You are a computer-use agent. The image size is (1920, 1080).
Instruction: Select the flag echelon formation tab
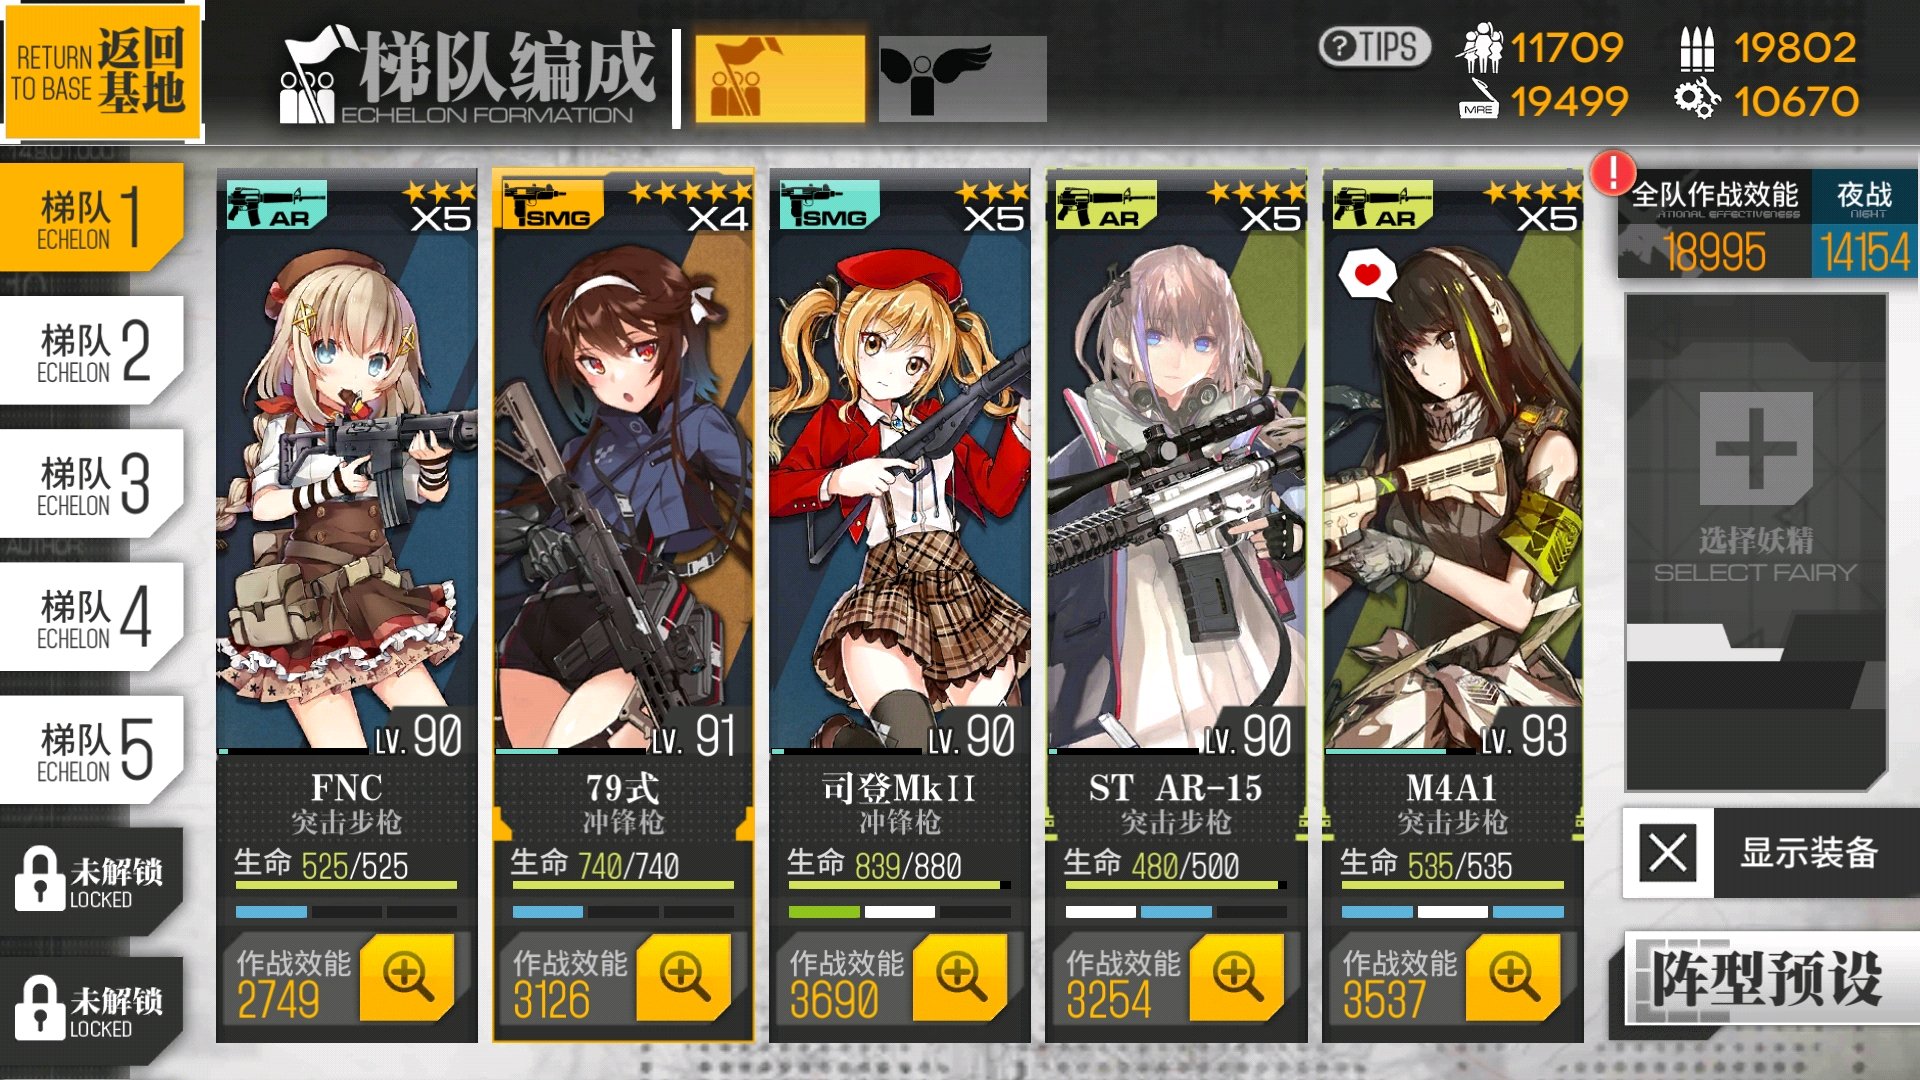point(779,79)
